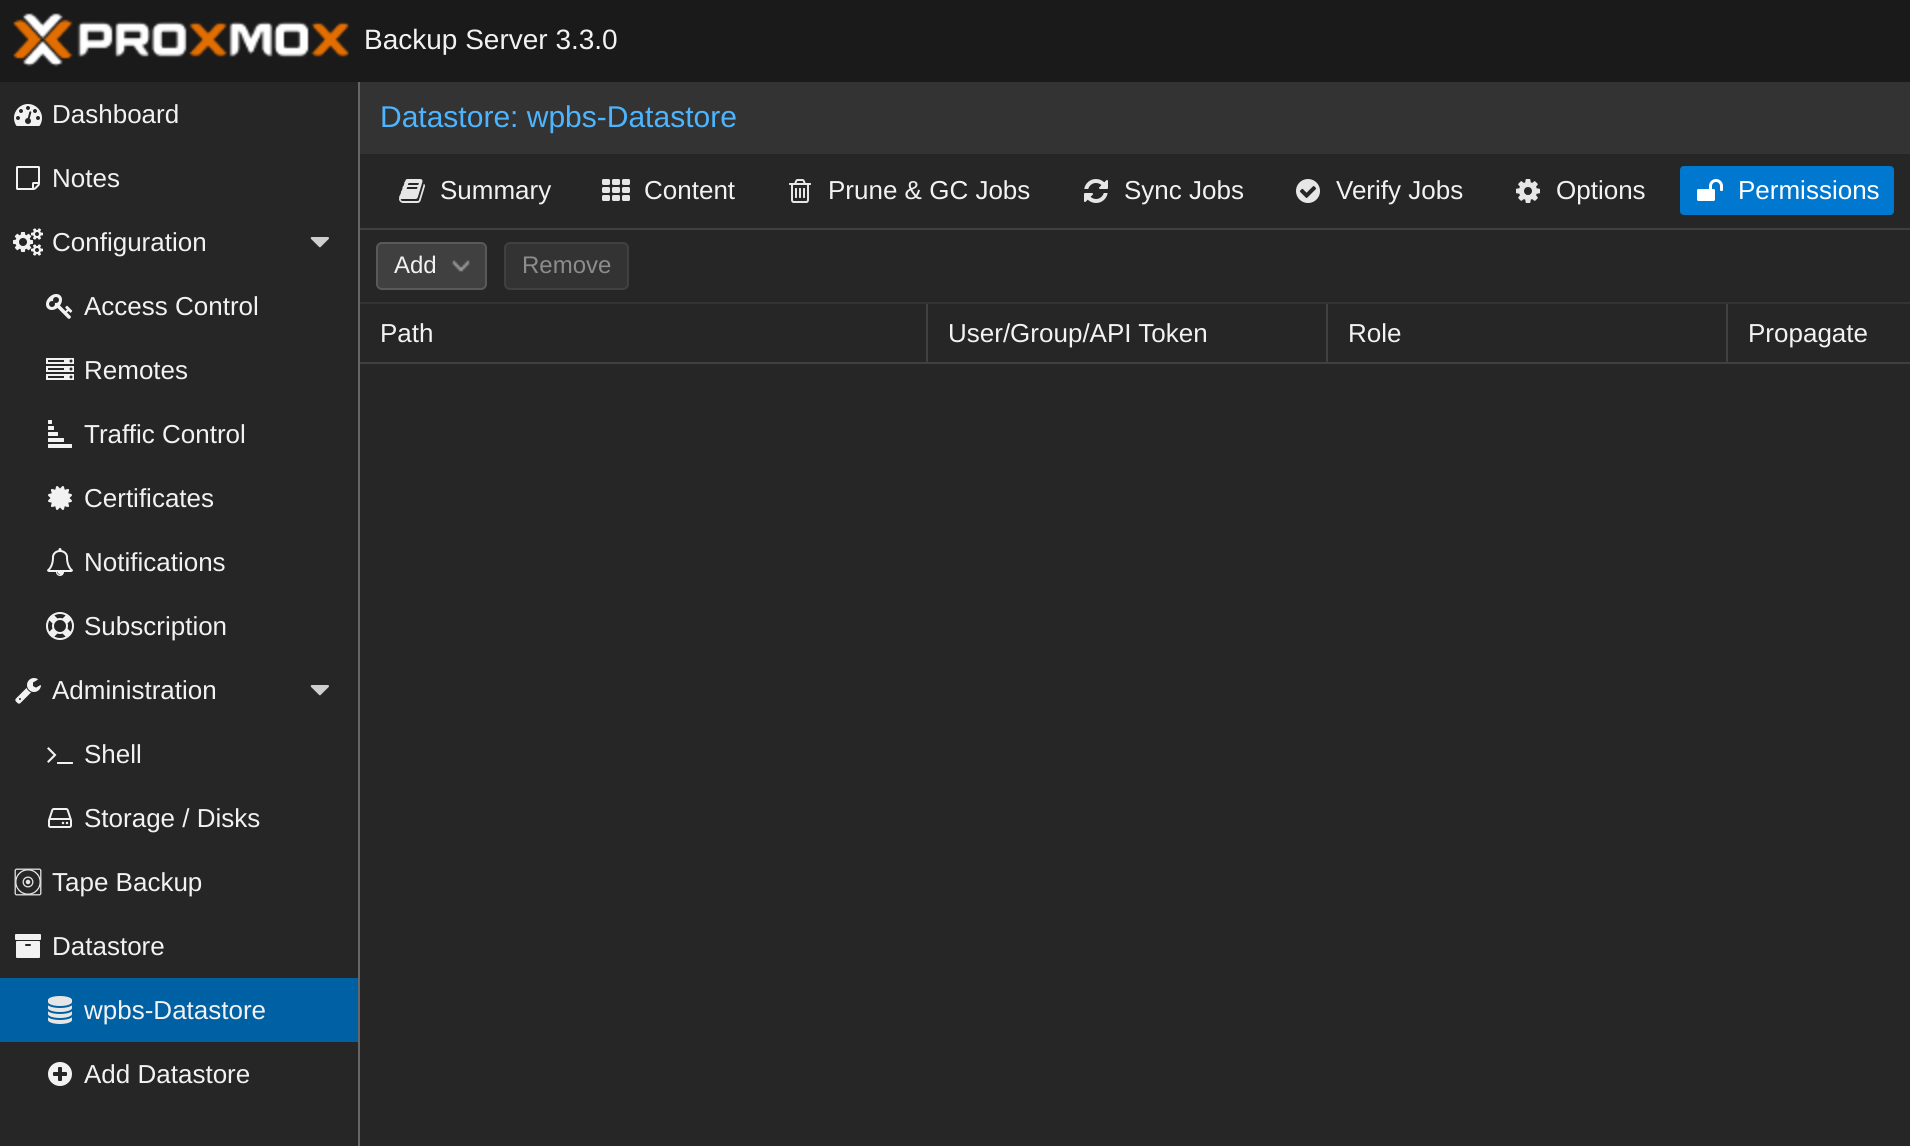Click the Access Control key icon
The height and width of the screenshot is (1146, 1910).
(x=59, y=306)
